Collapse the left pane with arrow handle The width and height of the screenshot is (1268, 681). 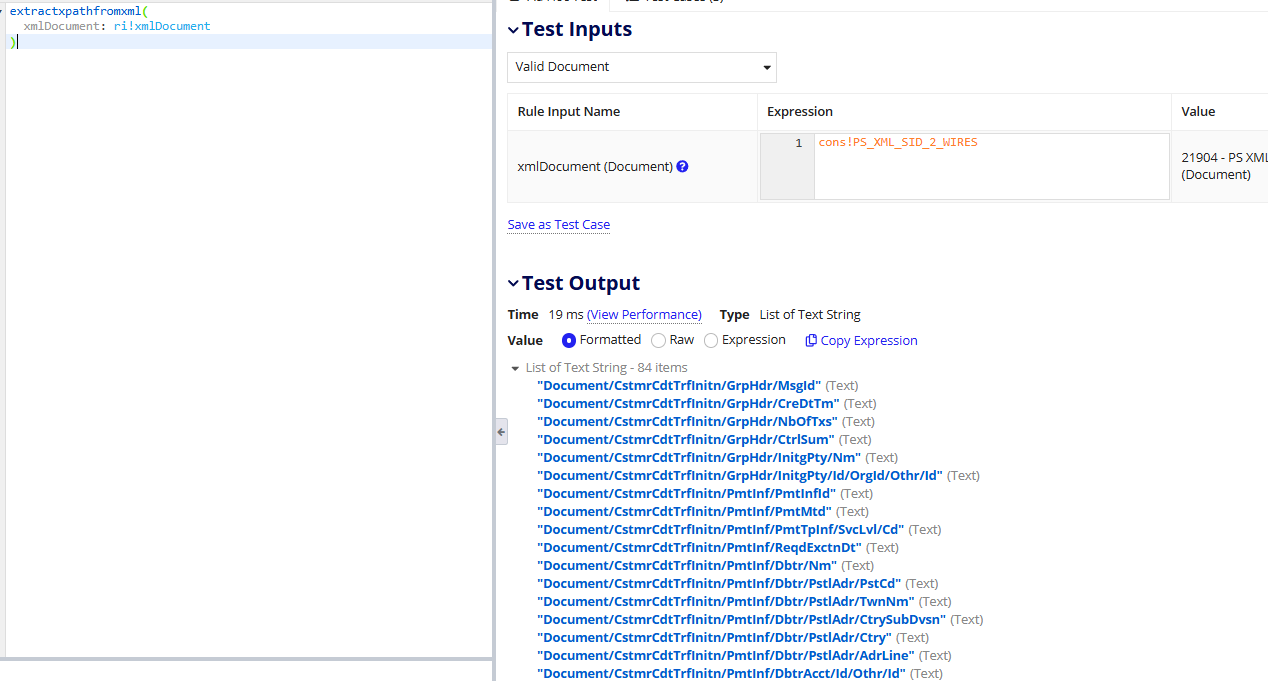coord(501,432)
